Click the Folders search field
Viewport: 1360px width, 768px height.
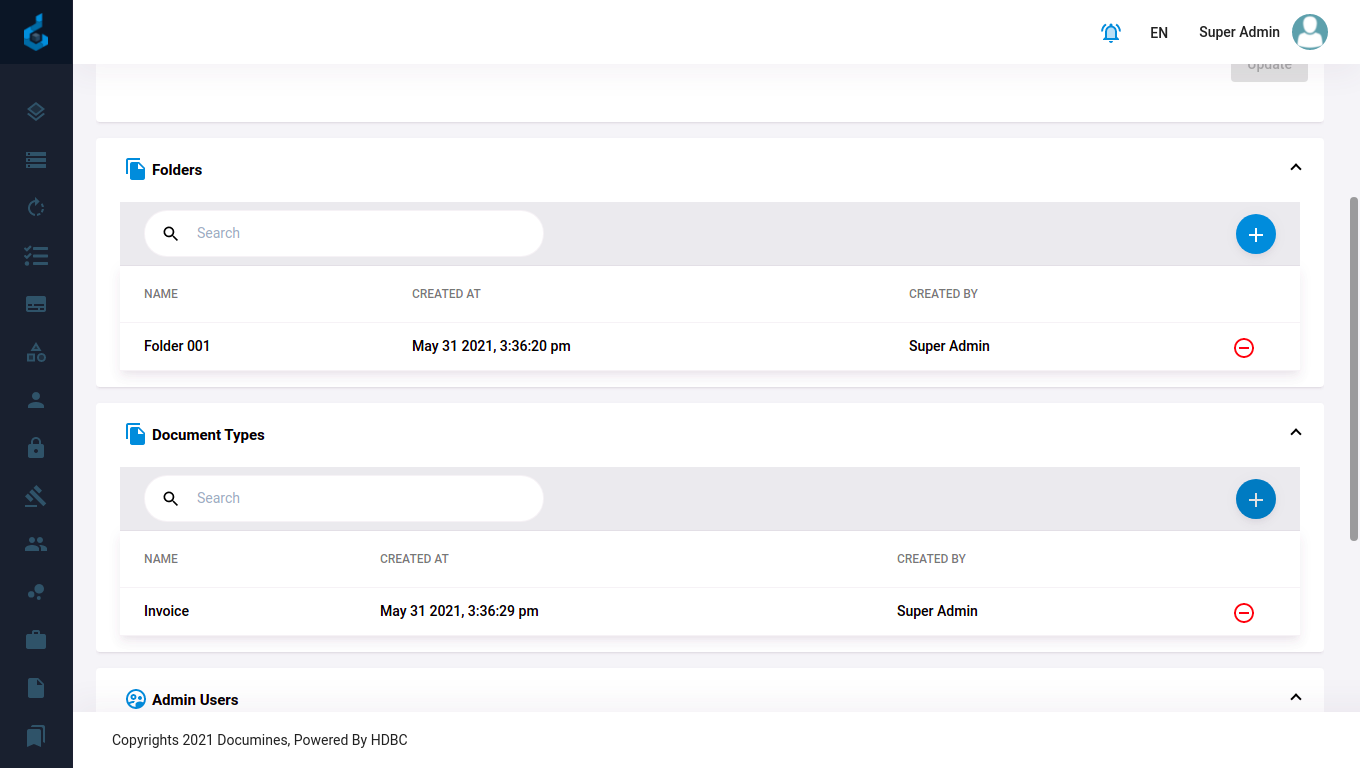tap(360, 233)
